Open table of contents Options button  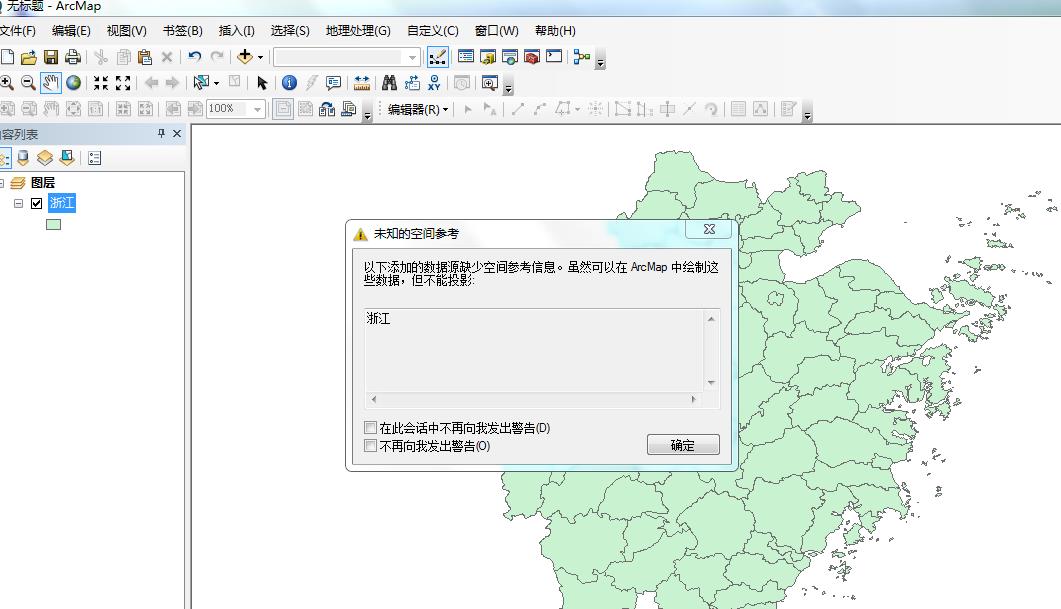pos(94,158)
